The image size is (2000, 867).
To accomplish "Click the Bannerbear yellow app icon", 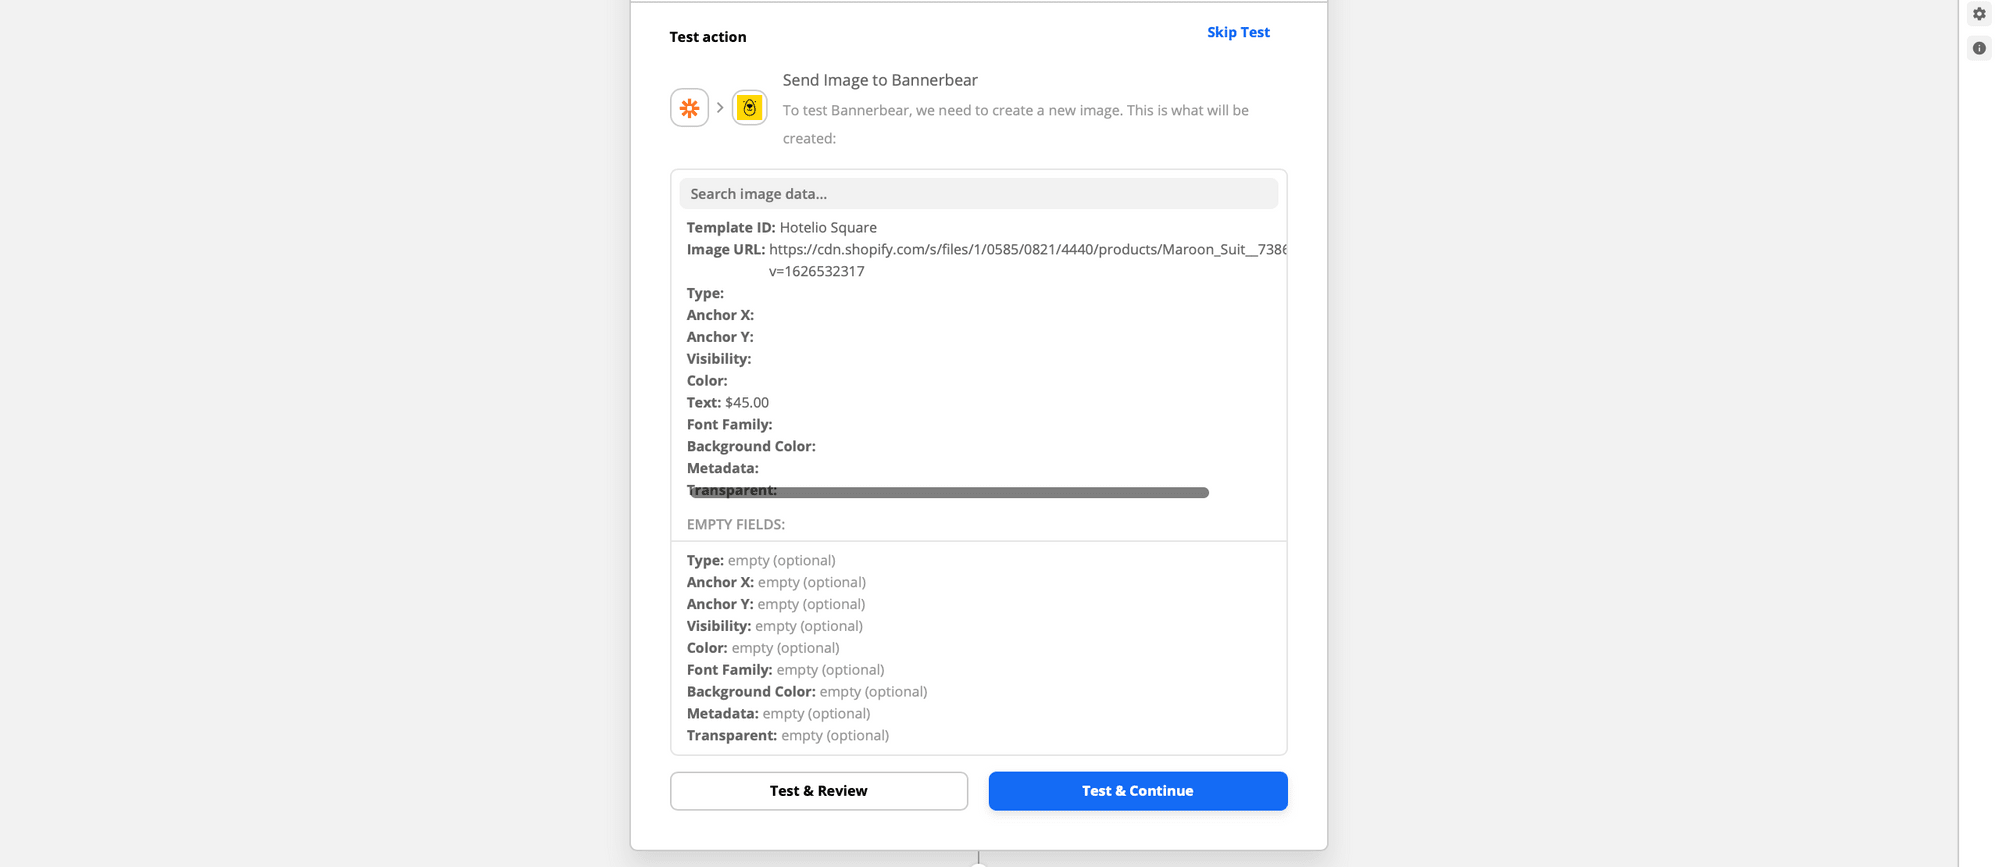I will pyautogui.click(x=749, y=108).
